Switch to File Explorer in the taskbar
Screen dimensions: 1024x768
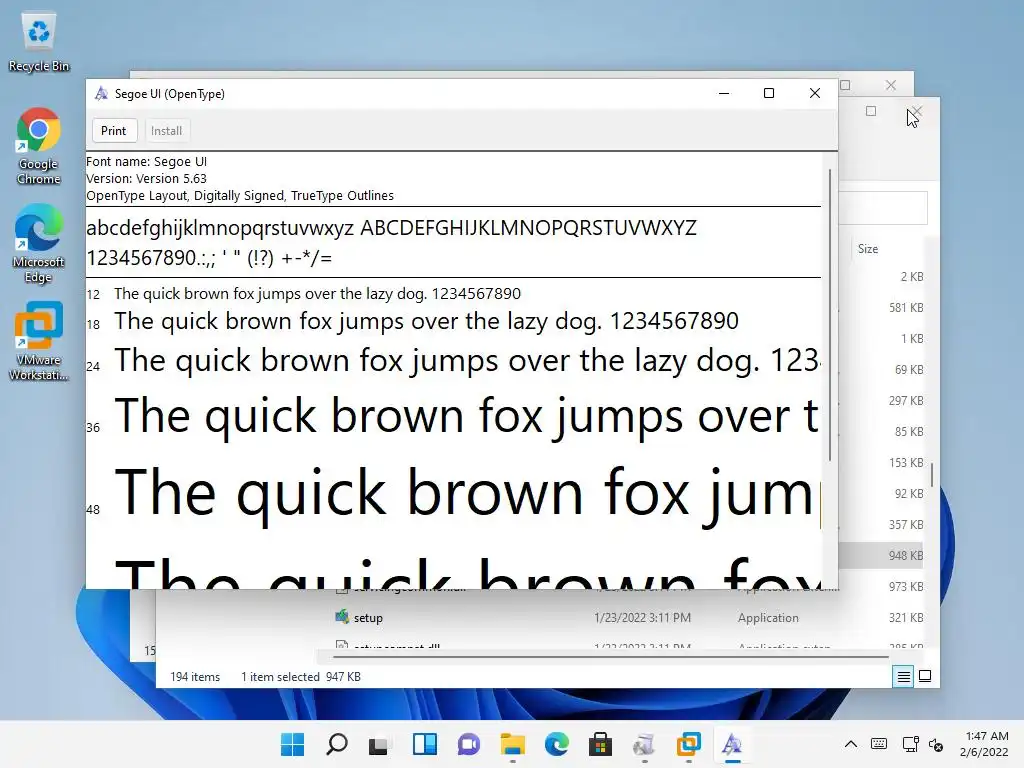pyautogui.click(x=513, y=744)
